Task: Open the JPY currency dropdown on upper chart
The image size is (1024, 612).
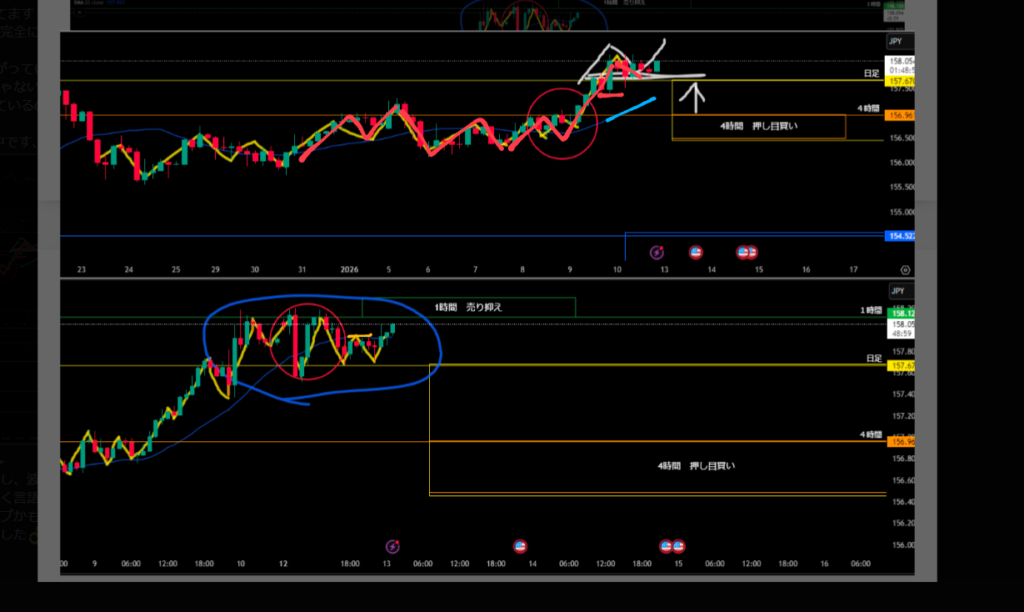Action: click(897, 42)
